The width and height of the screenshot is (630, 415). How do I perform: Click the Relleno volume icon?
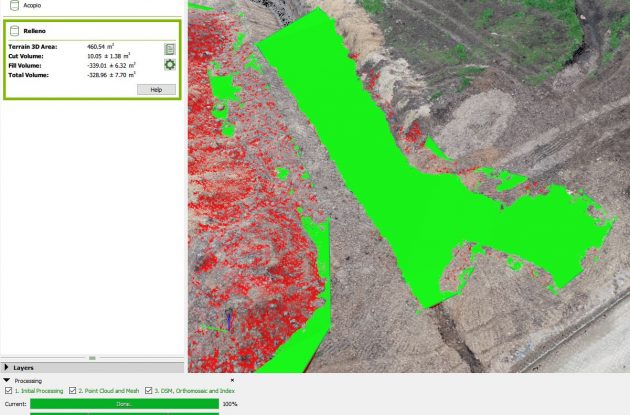(x=14, y=31)
